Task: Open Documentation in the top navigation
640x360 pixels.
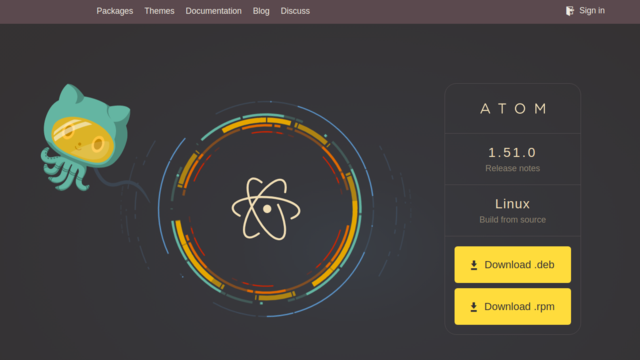Action: coord(213,11)
